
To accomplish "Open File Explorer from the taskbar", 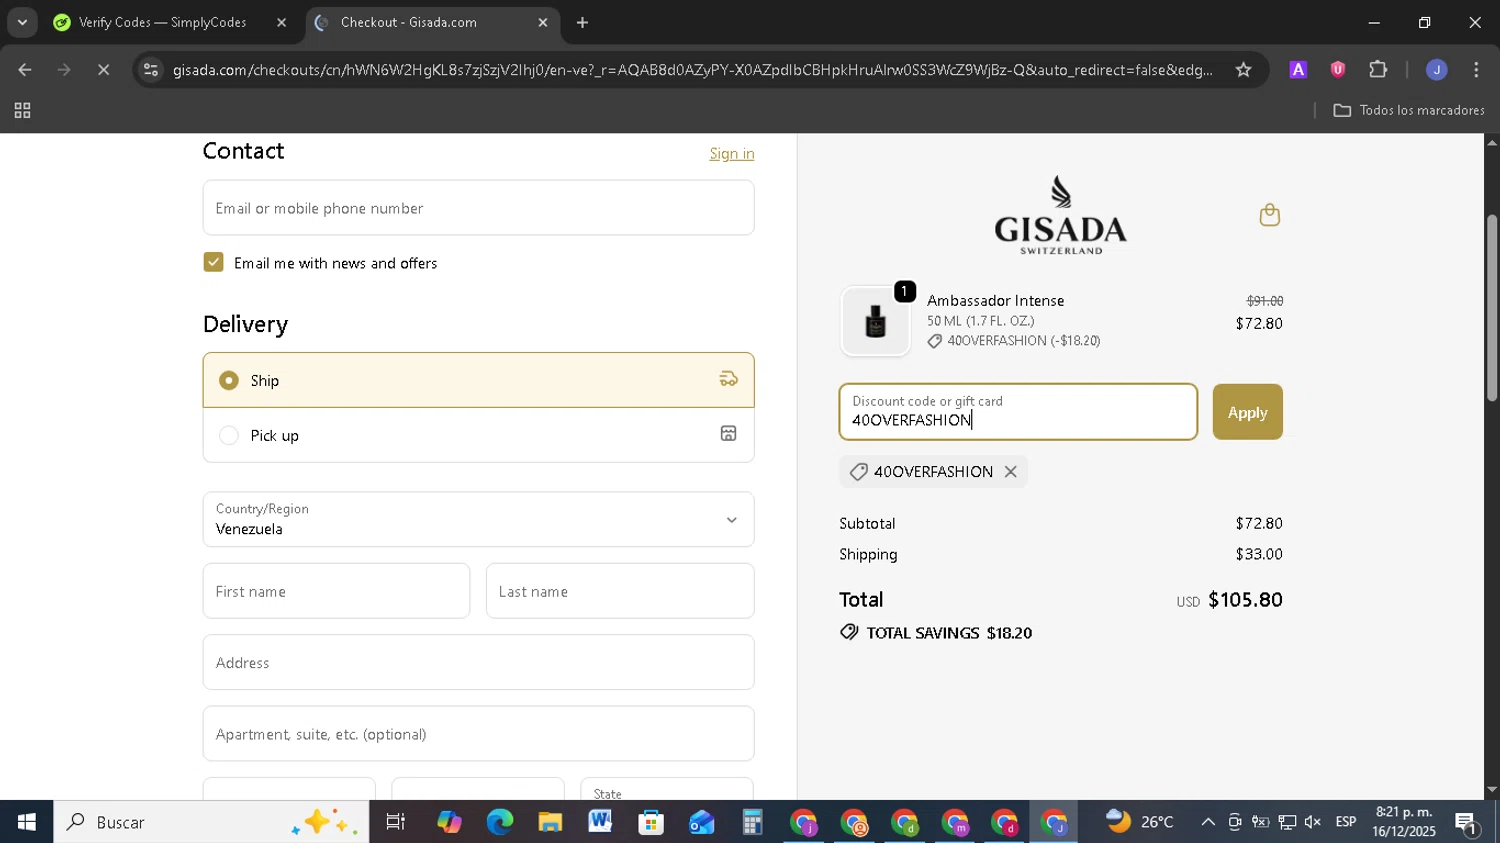I will point(550,822).
